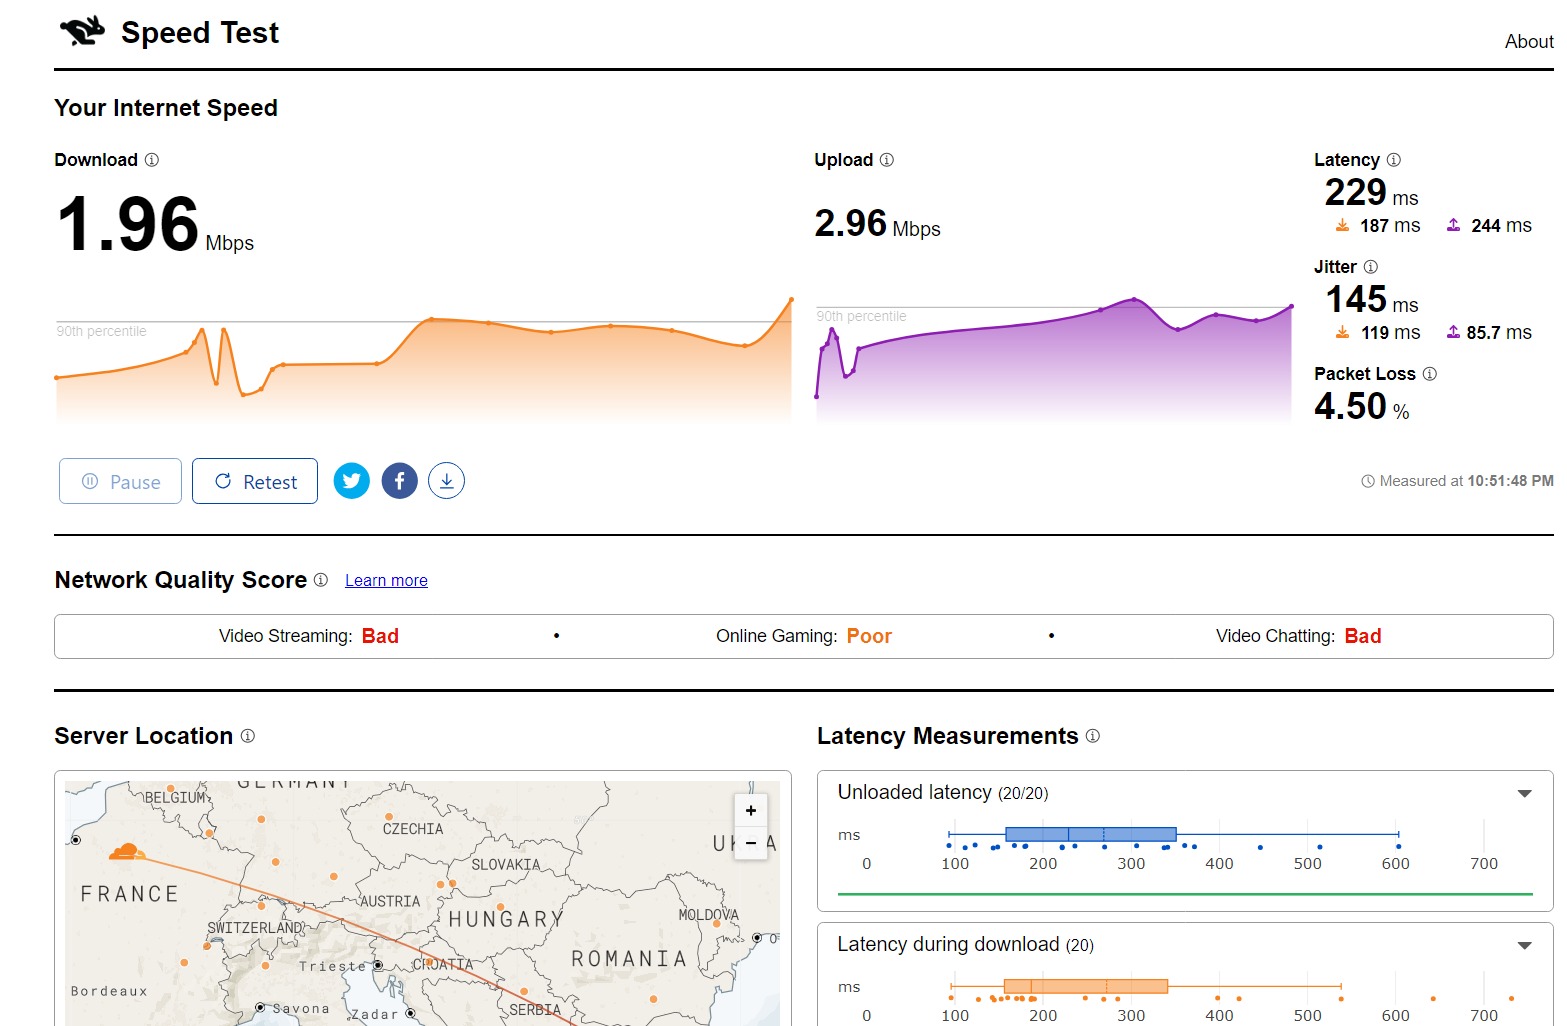Click the Network Quality Score info icon
The height and width of the screenshot is (1026, 1567).
321,580
